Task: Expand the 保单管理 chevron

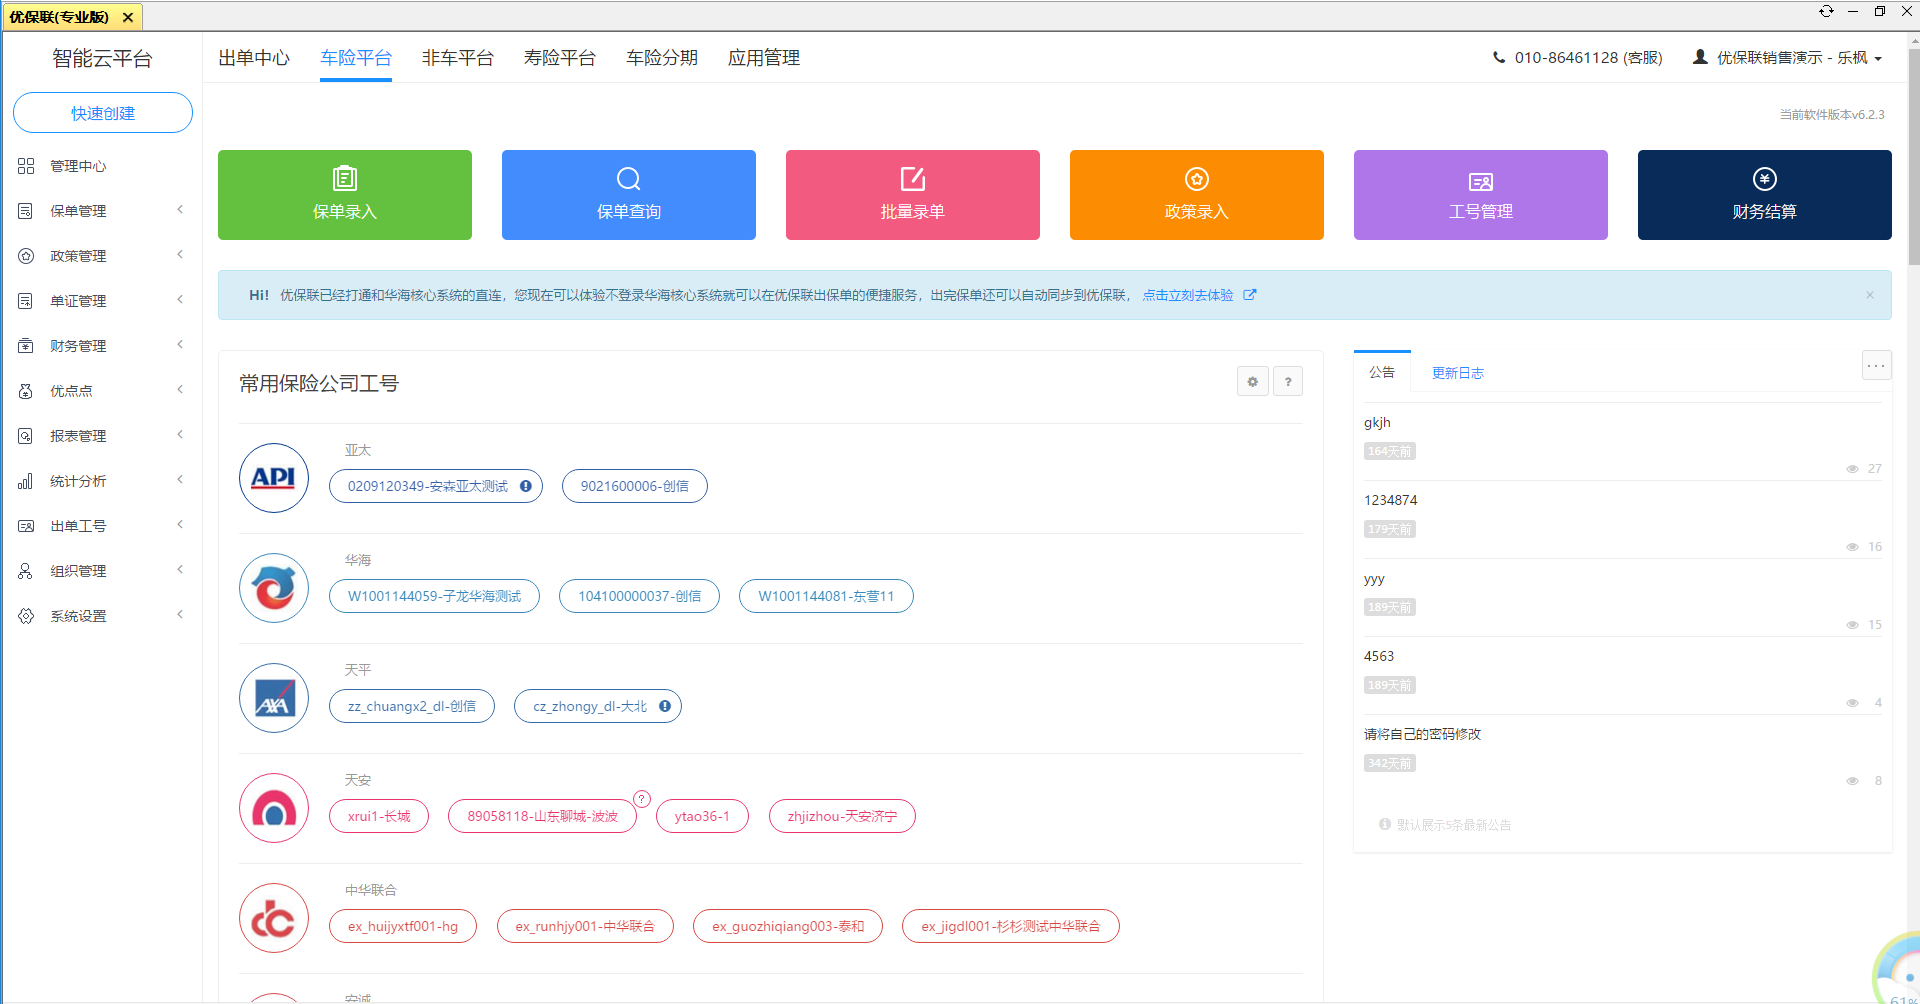Action: [x=180, y=210]
